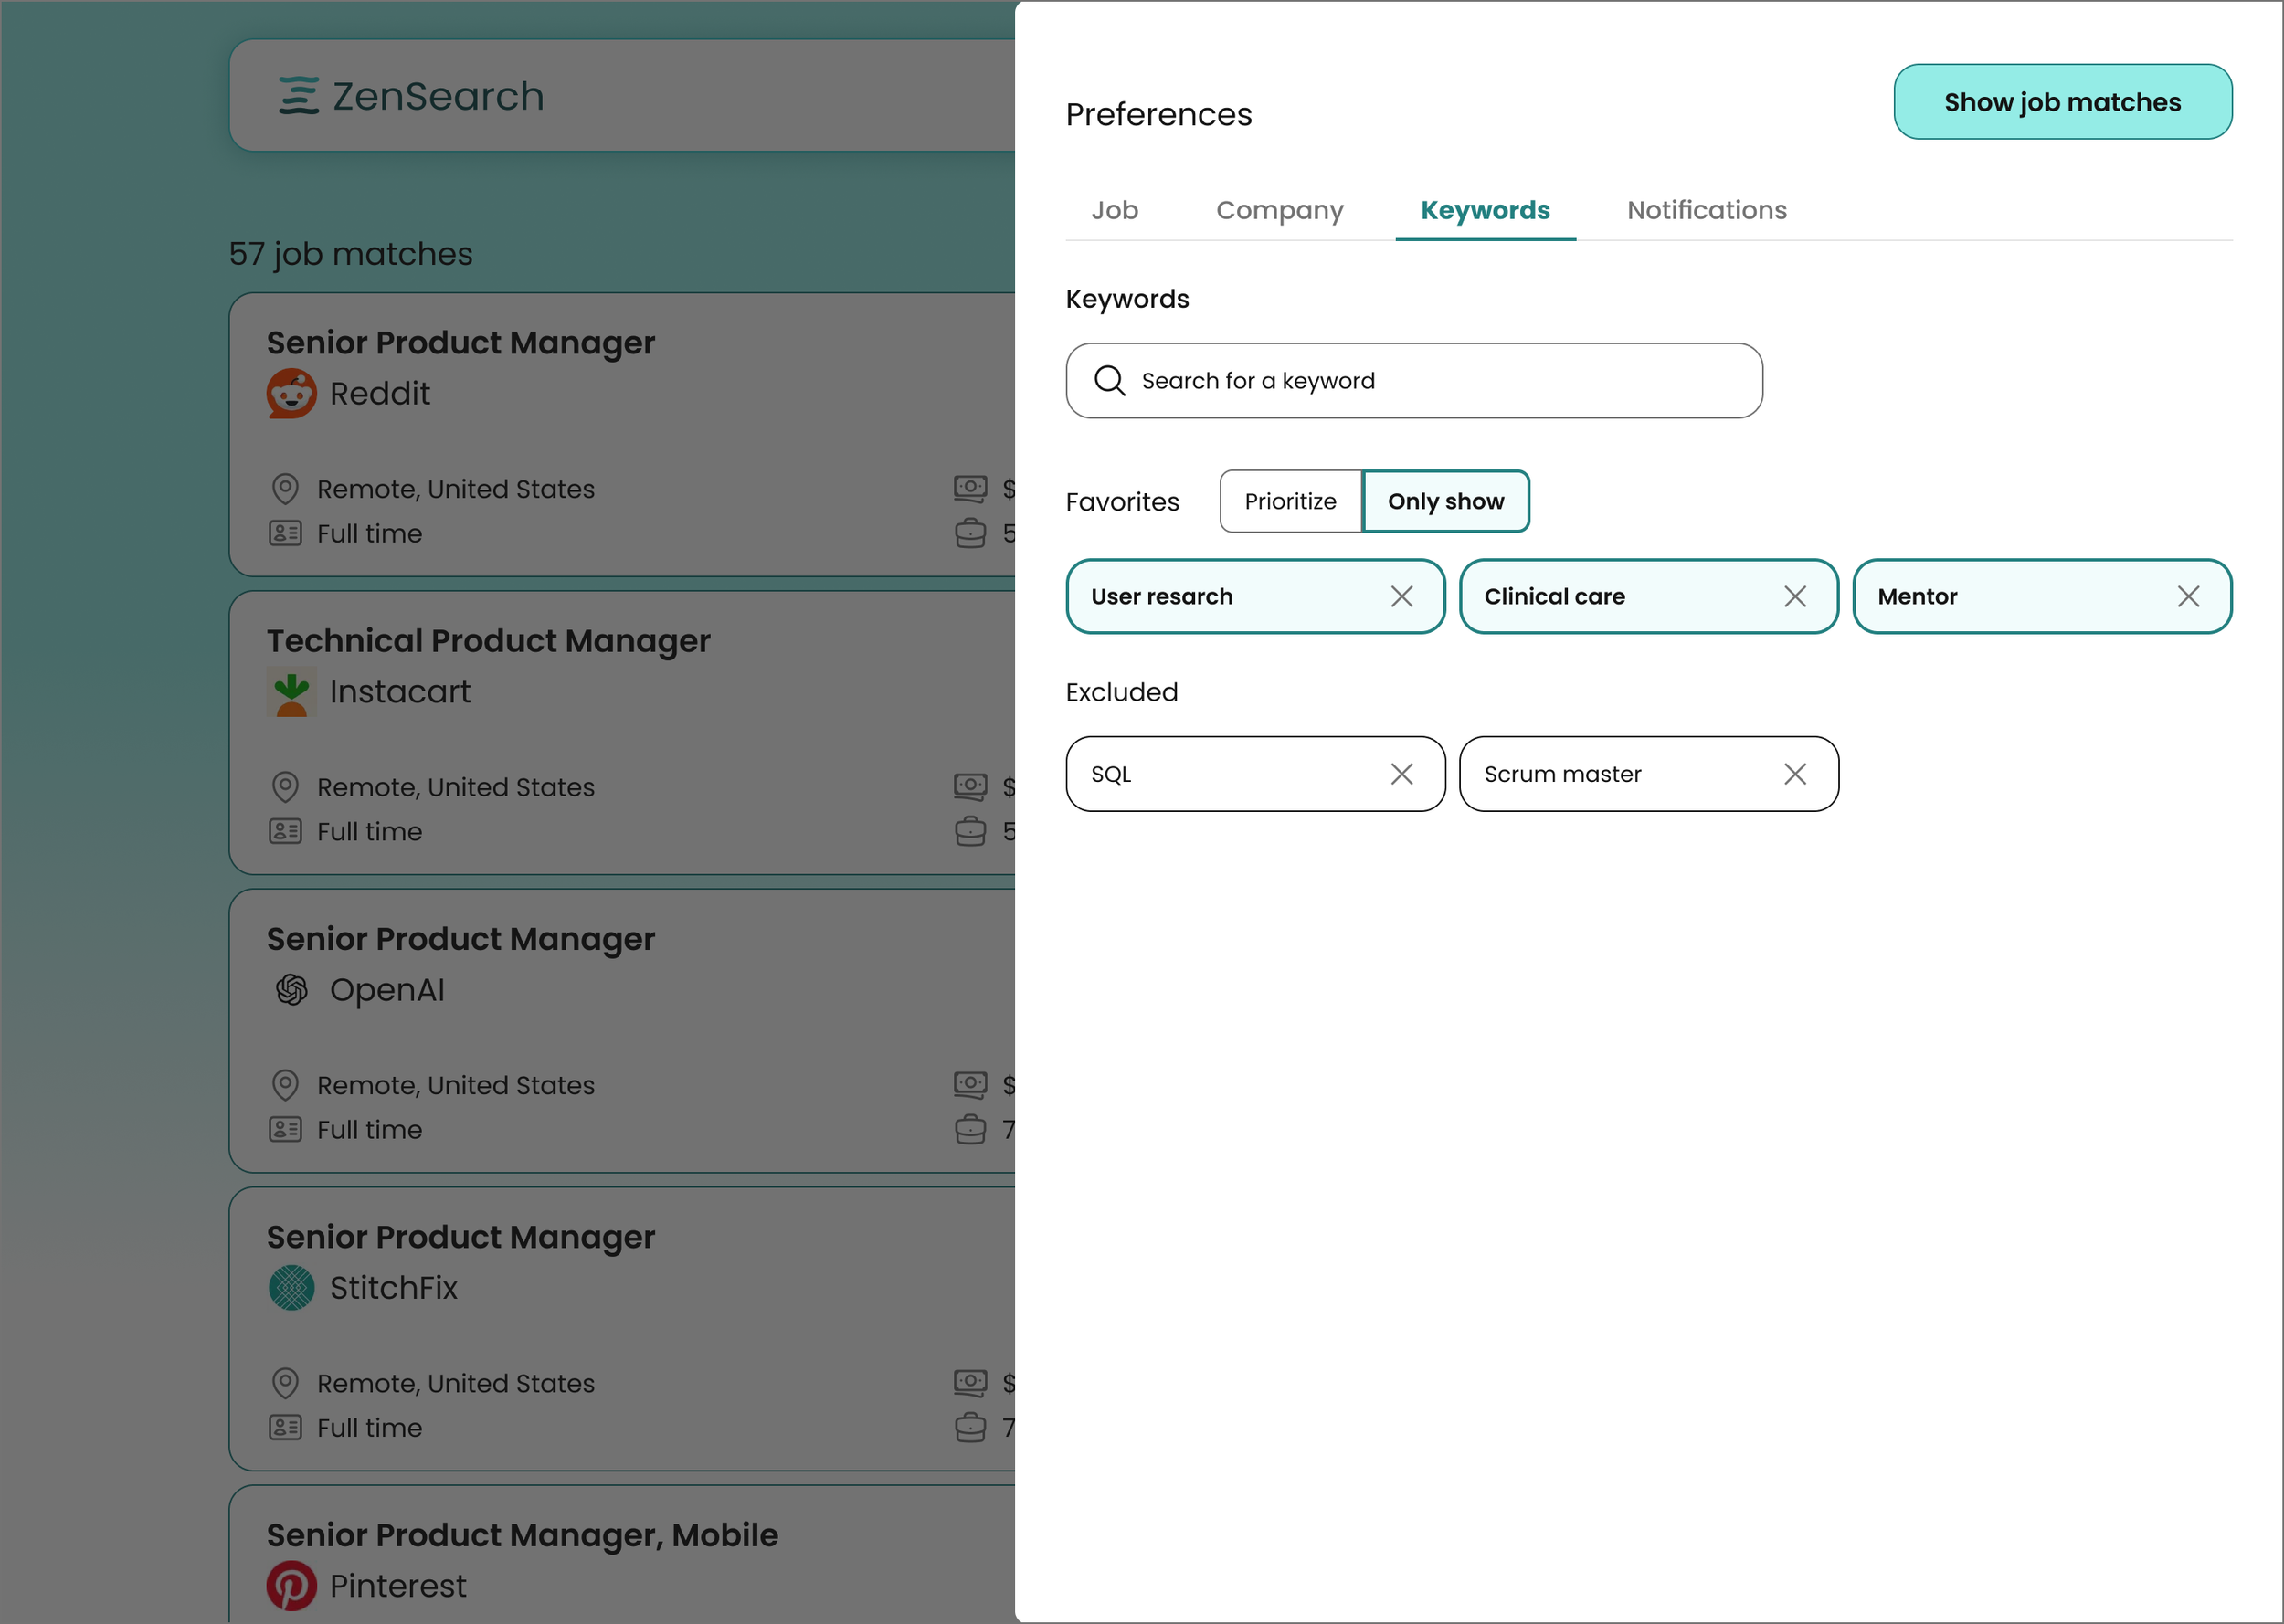Open the Technical Product Manager job title
The image size is (2284, 1624).
488,641
